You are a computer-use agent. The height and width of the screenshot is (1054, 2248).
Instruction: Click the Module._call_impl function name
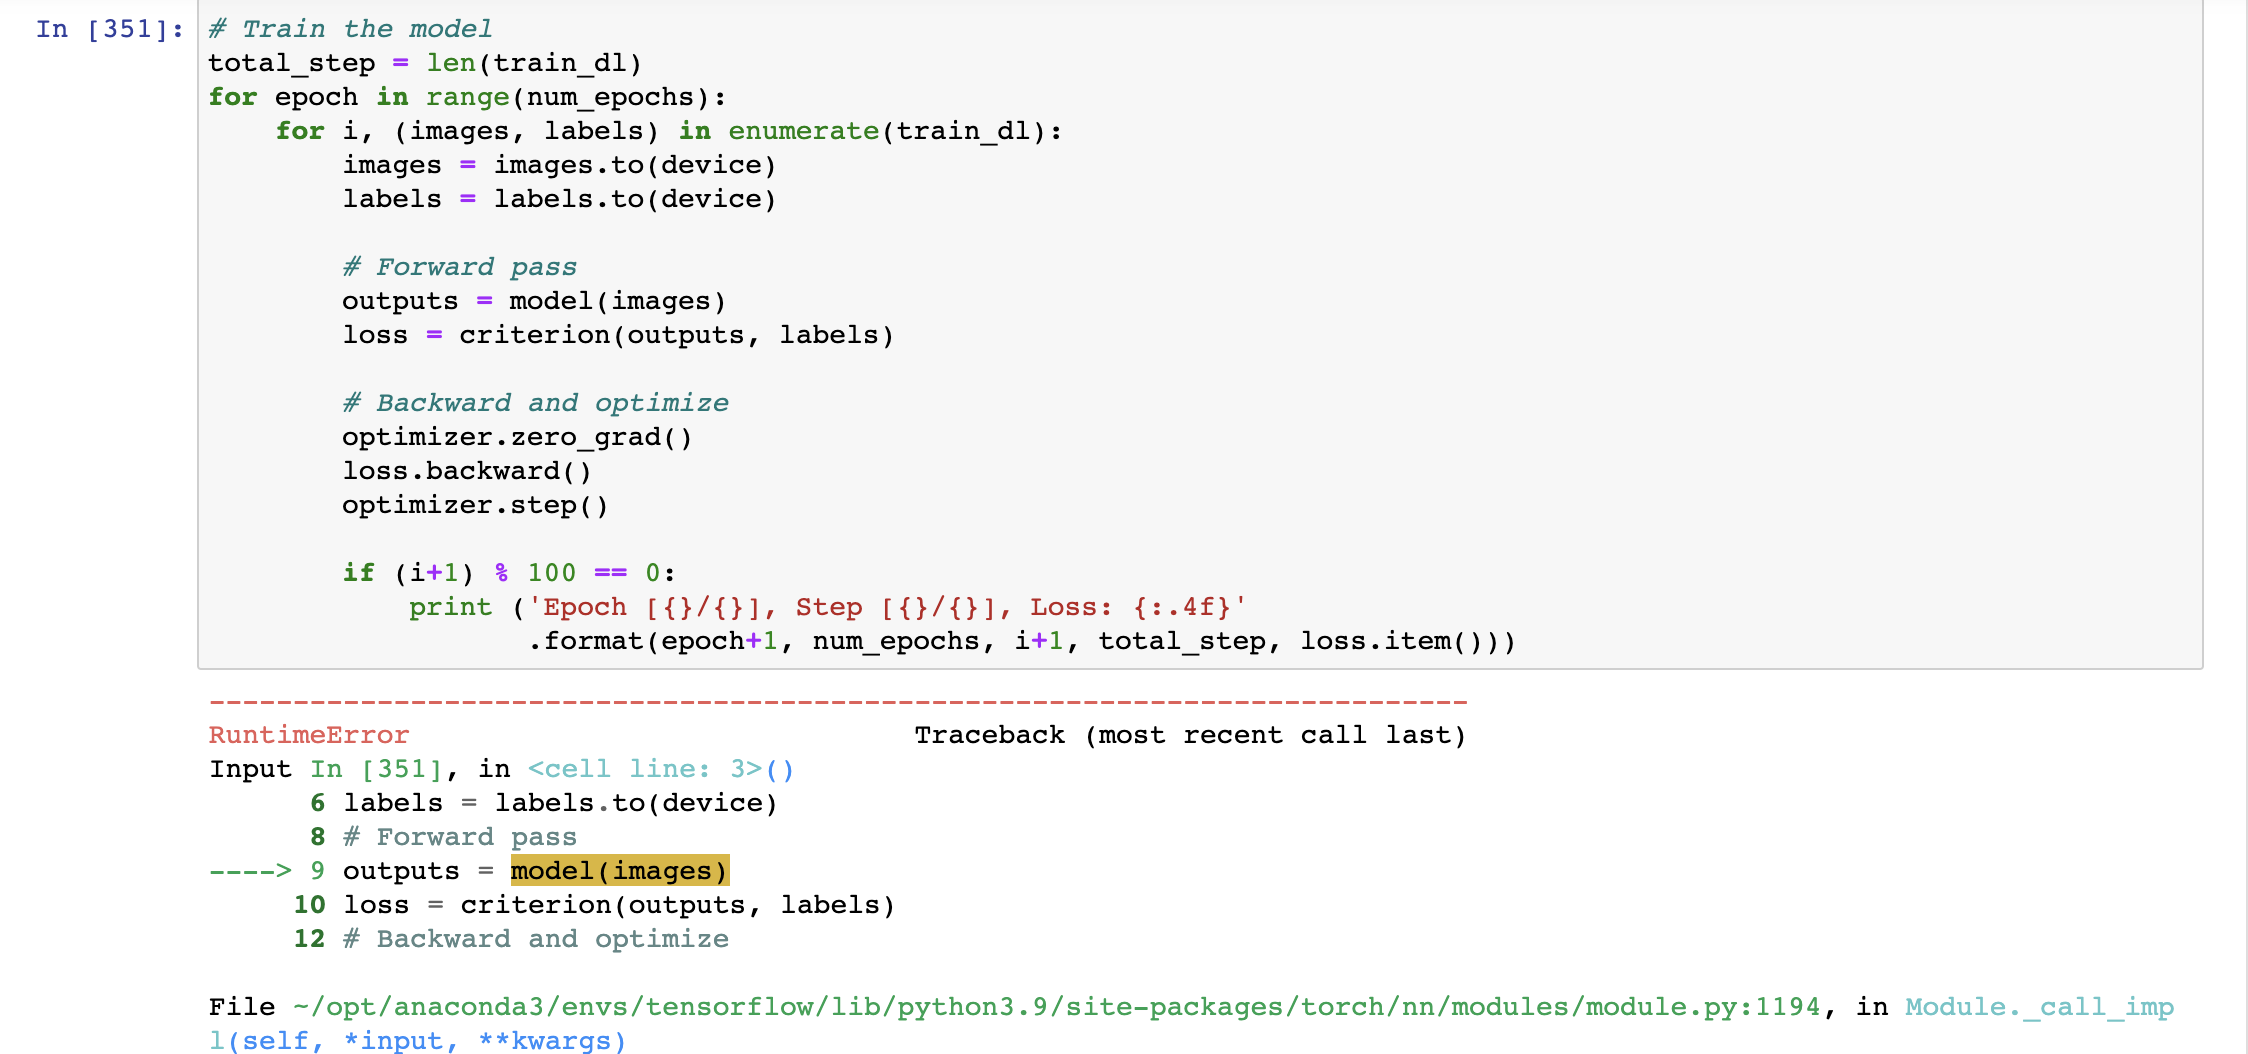[2038, 1007]
